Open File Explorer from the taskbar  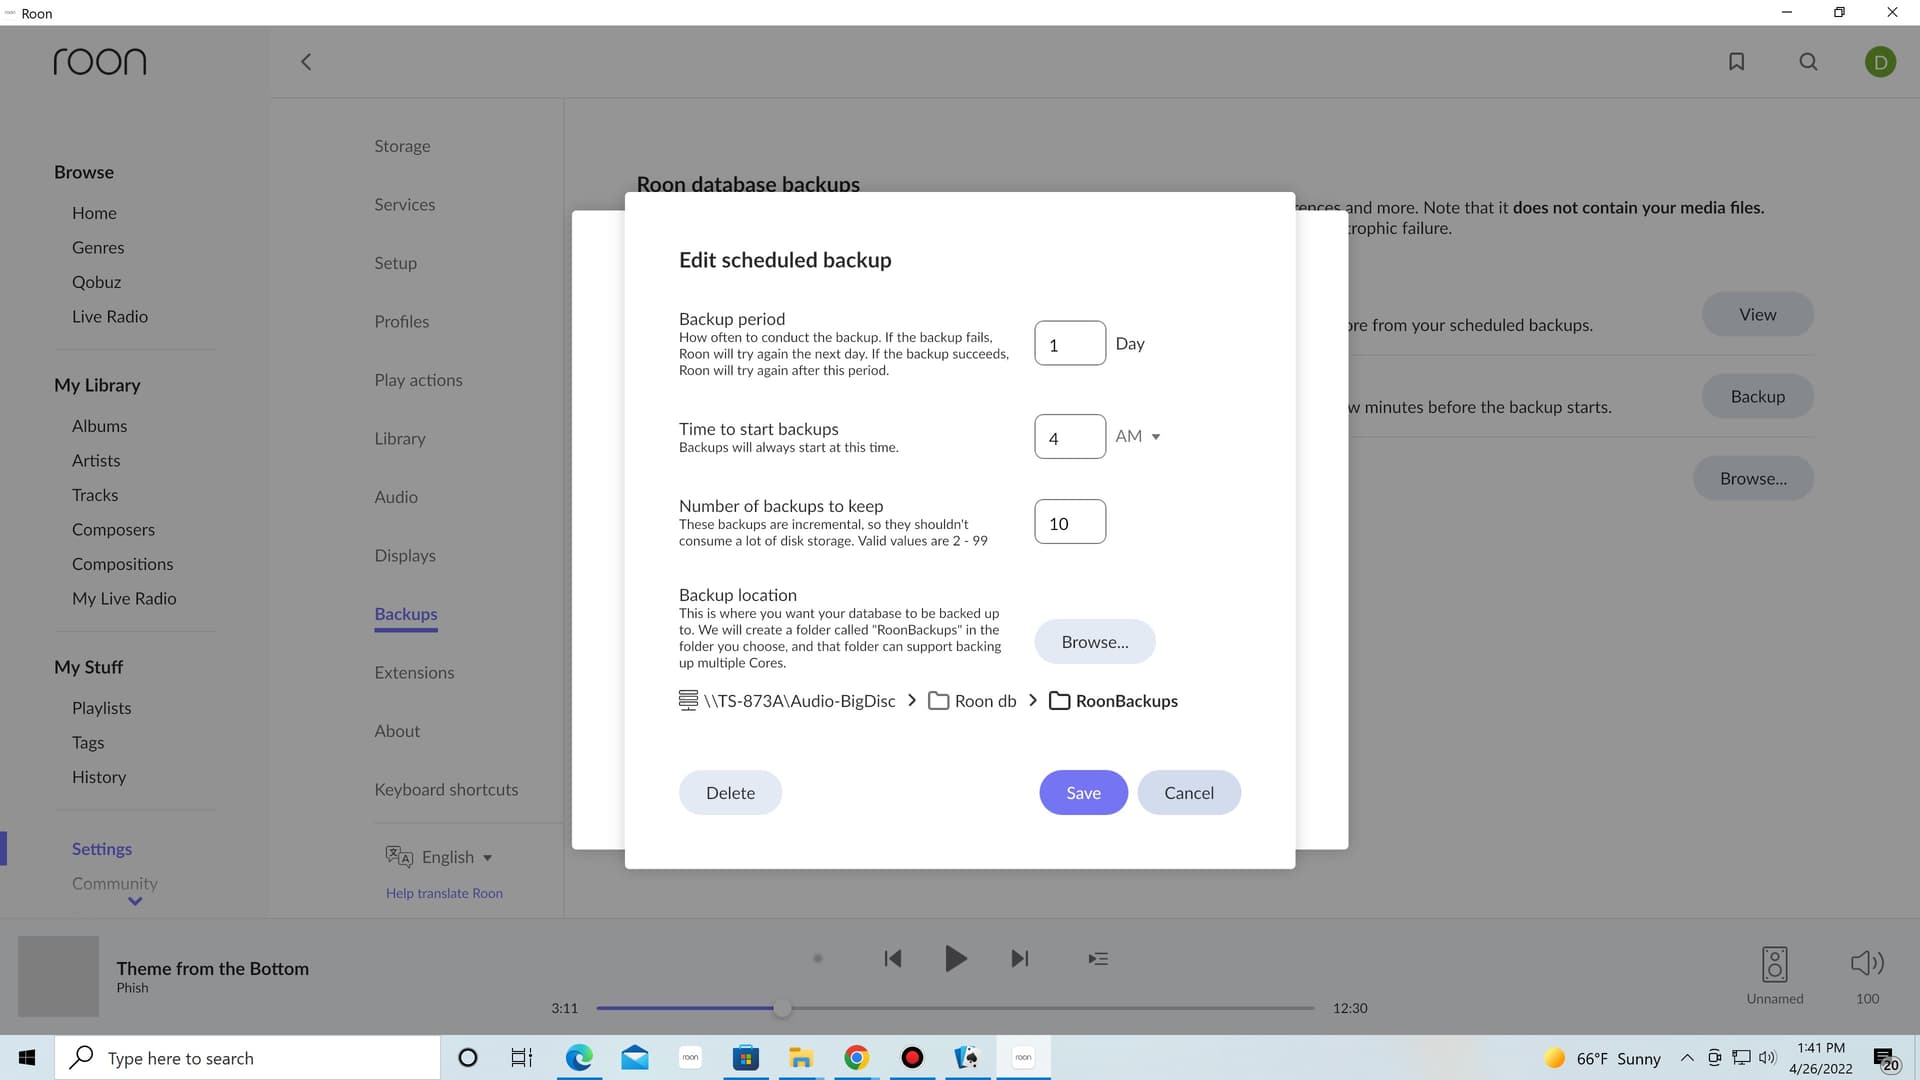[x=800, y=1057]
